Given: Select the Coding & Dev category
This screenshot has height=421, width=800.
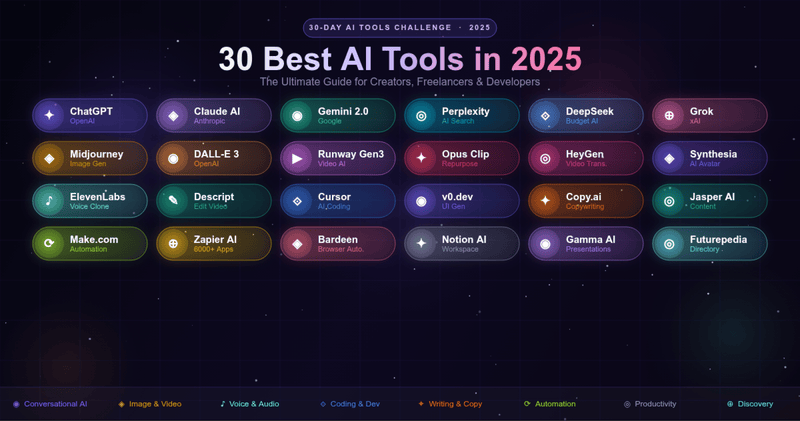Looking at the screenshot, I should click(x=350, y=404).
